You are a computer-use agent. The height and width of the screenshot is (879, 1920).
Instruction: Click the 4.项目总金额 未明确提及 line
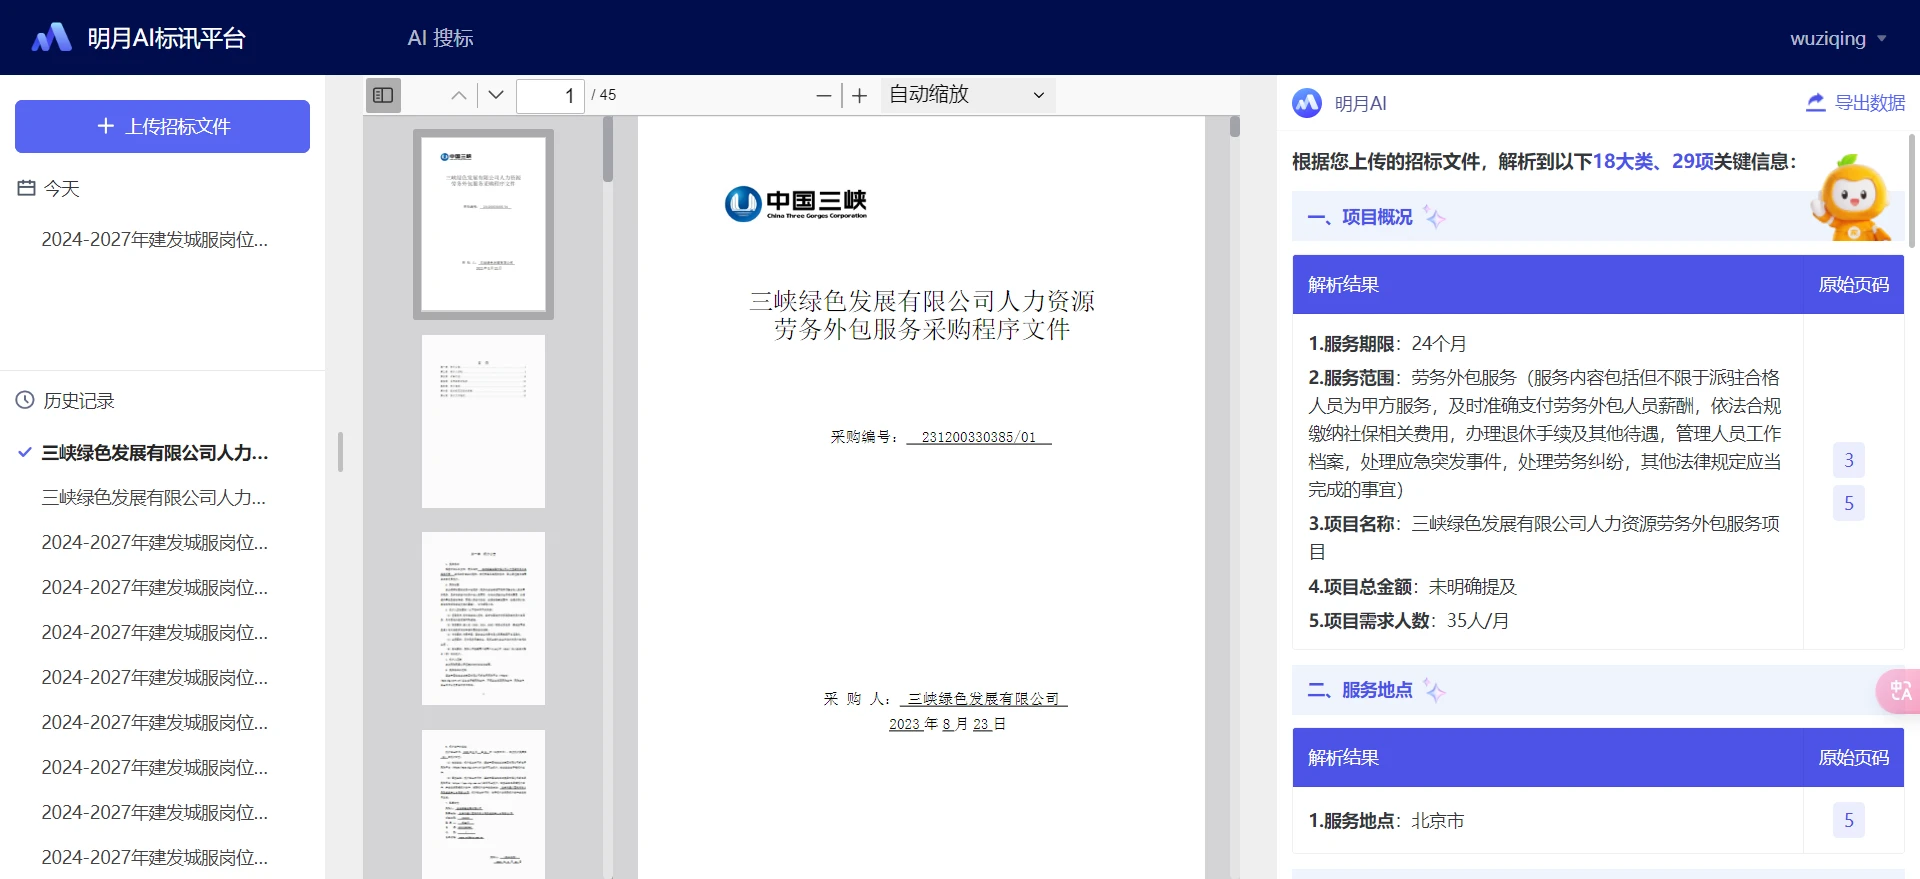[x=1412, y=587]
